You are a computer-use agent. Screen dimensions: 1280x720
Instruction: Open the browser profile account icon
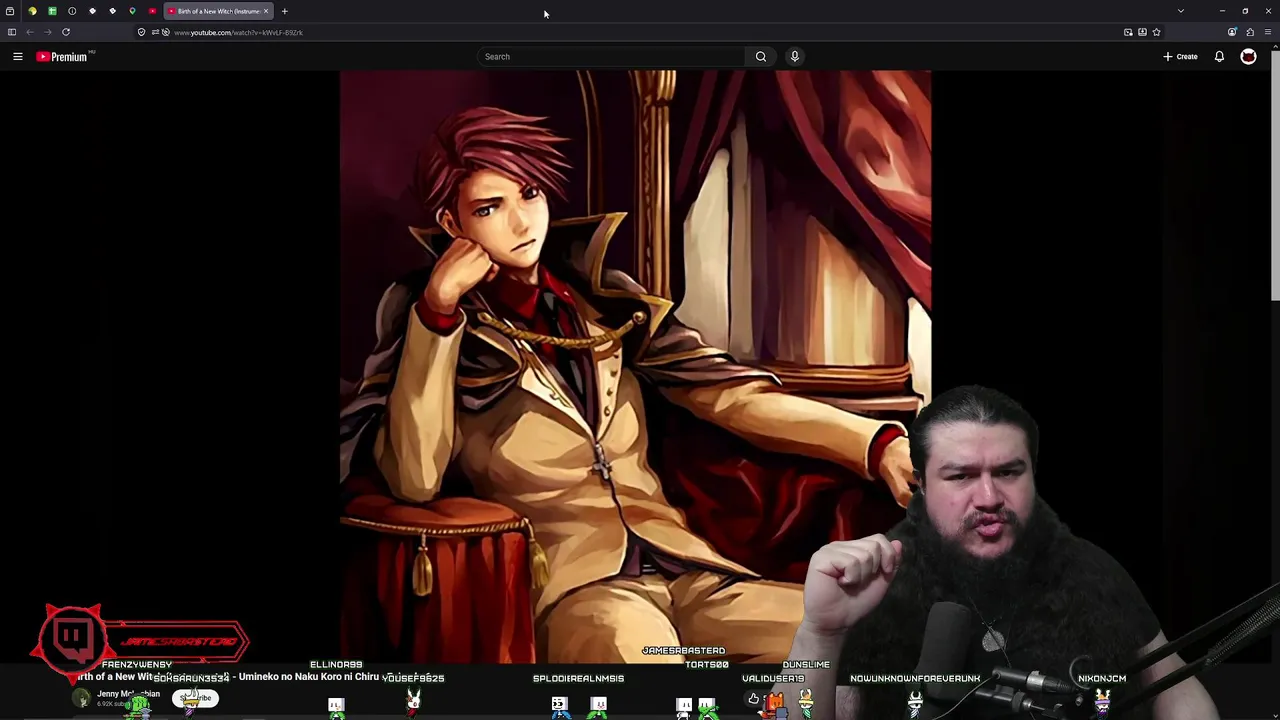click(x=1232, y=32)
